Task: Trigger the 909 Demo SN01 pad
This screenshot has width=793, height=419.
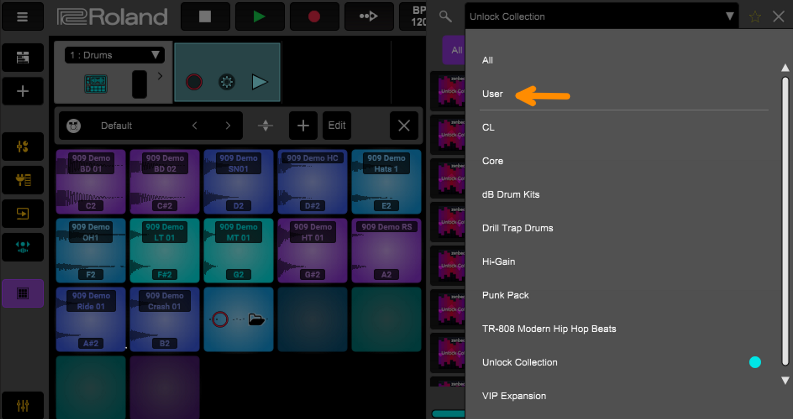Action: (x=238, y=182)
